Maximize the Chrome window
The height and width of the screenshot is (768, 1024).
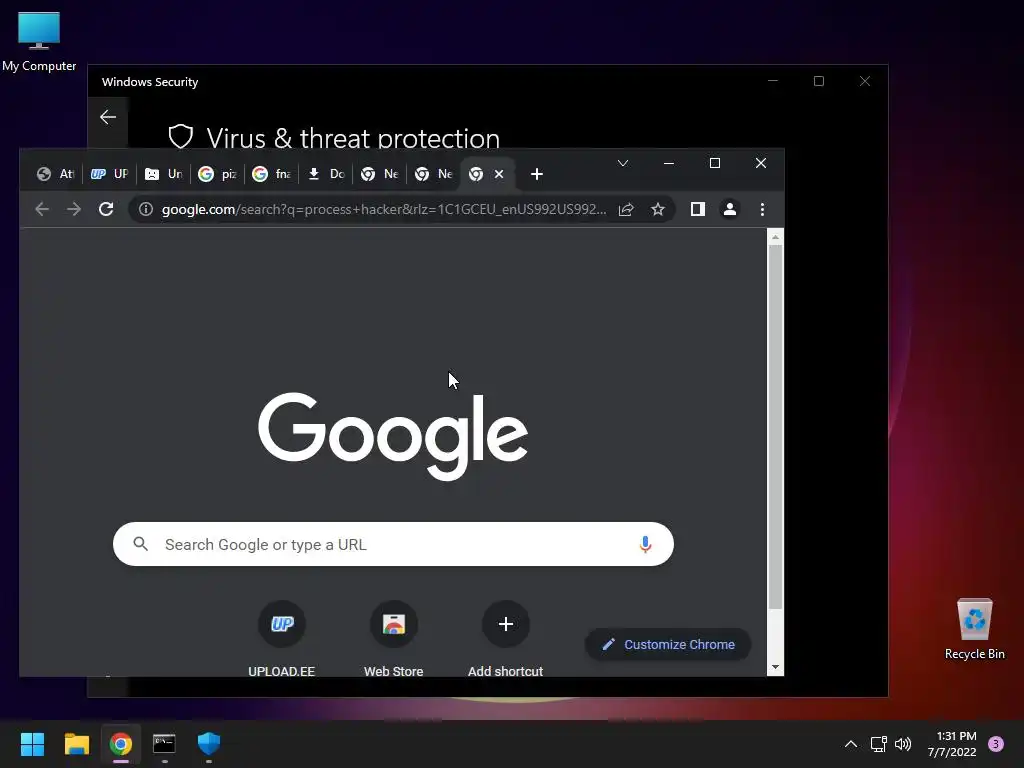(x=715, y=163)
